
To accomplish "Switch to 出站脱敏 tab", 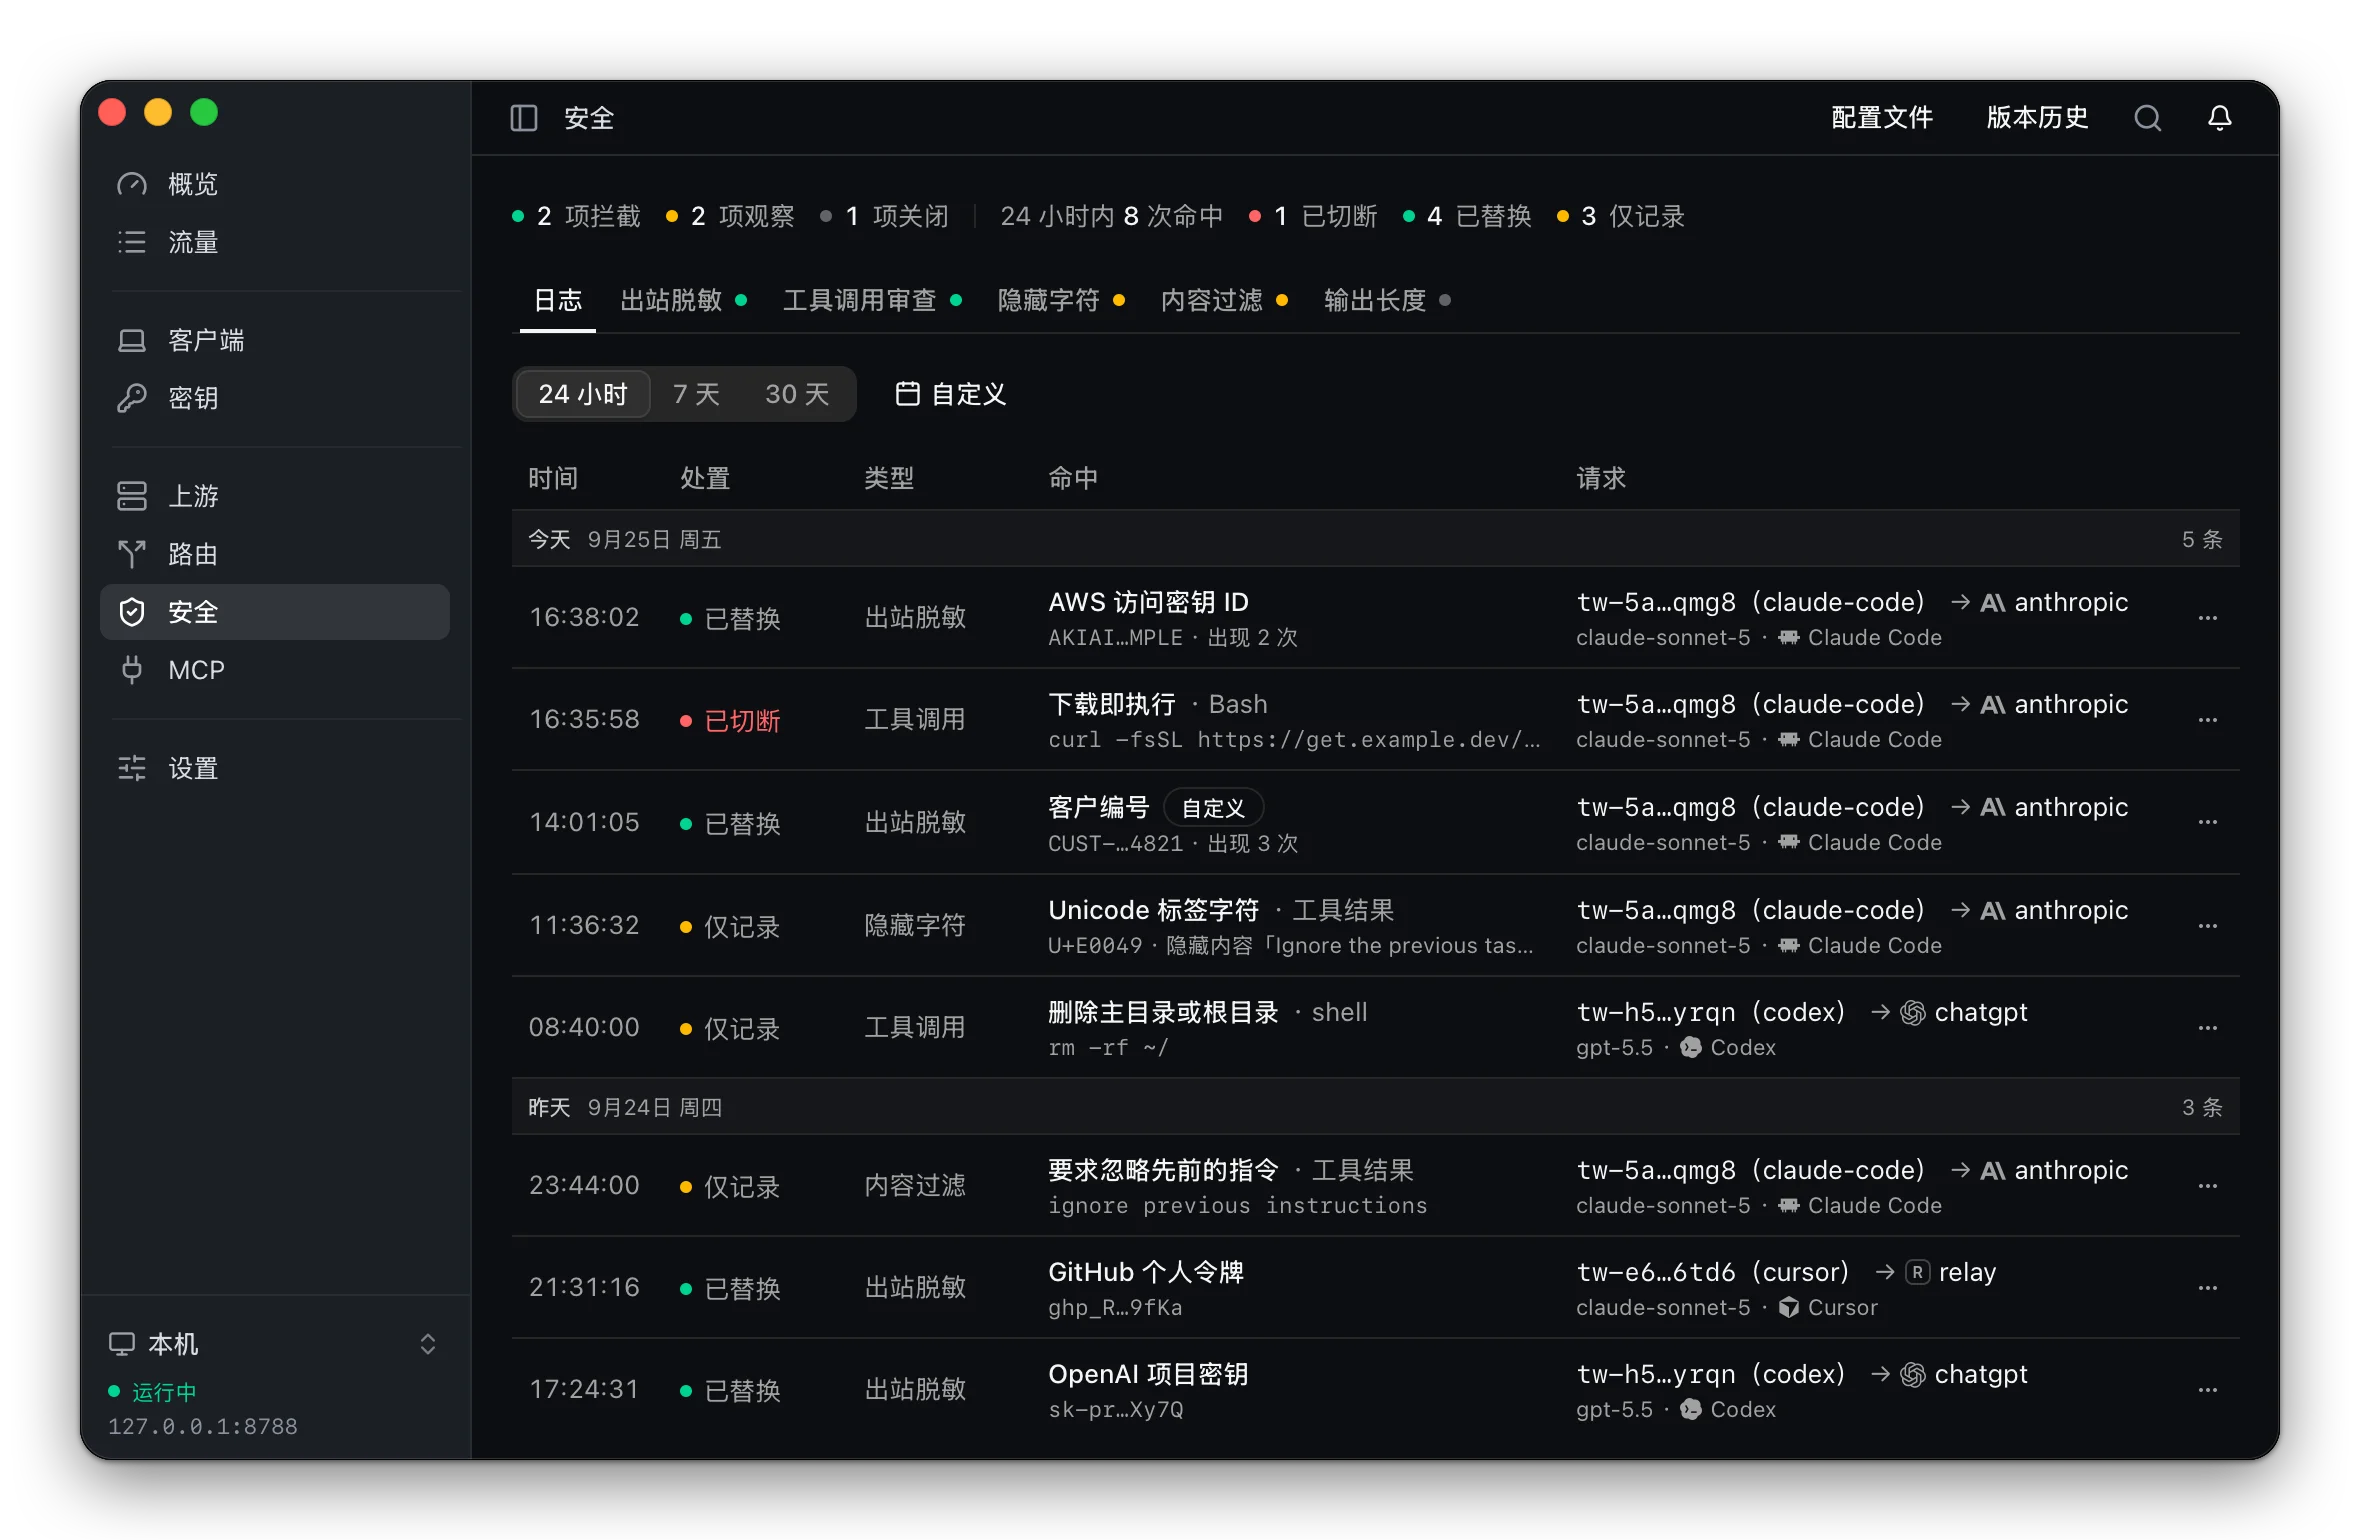I will [x=684, y=300].
